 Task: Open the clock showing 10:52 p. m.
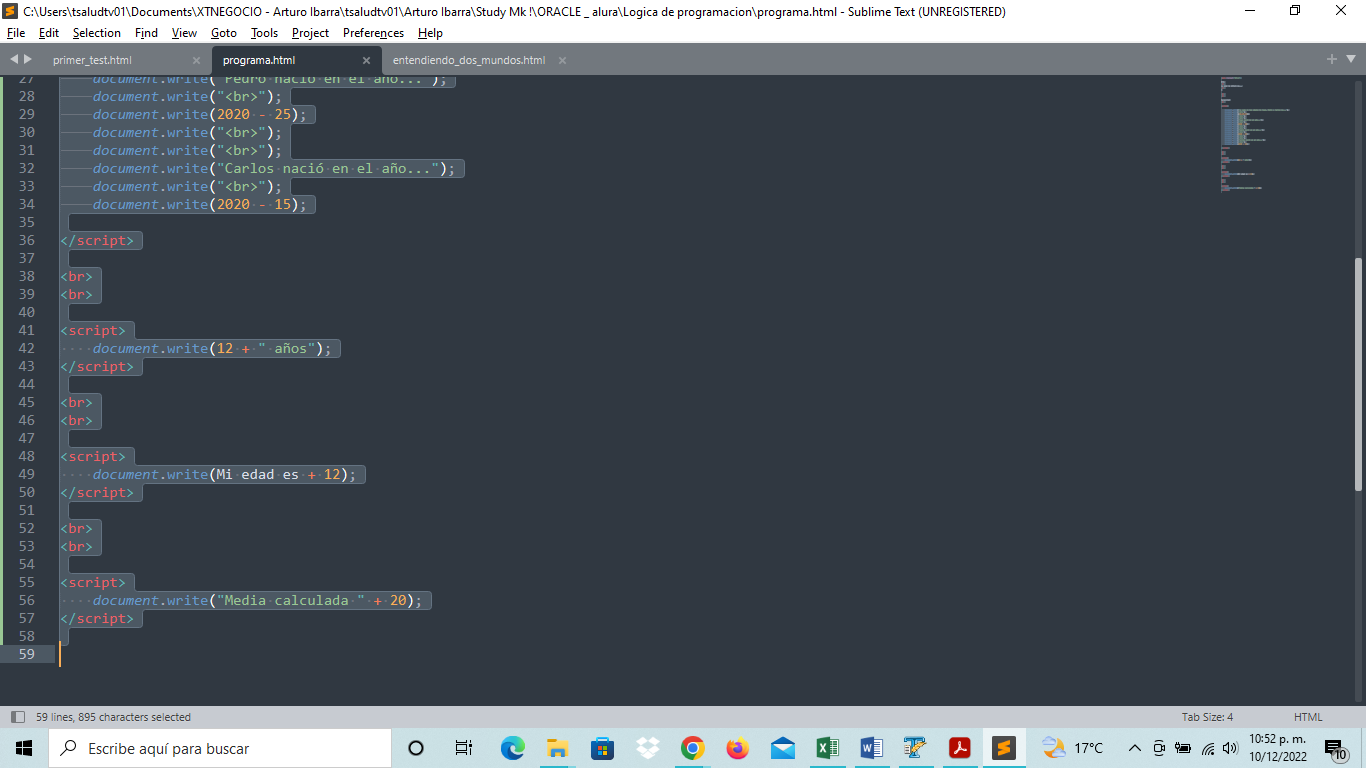point(1277,748)
